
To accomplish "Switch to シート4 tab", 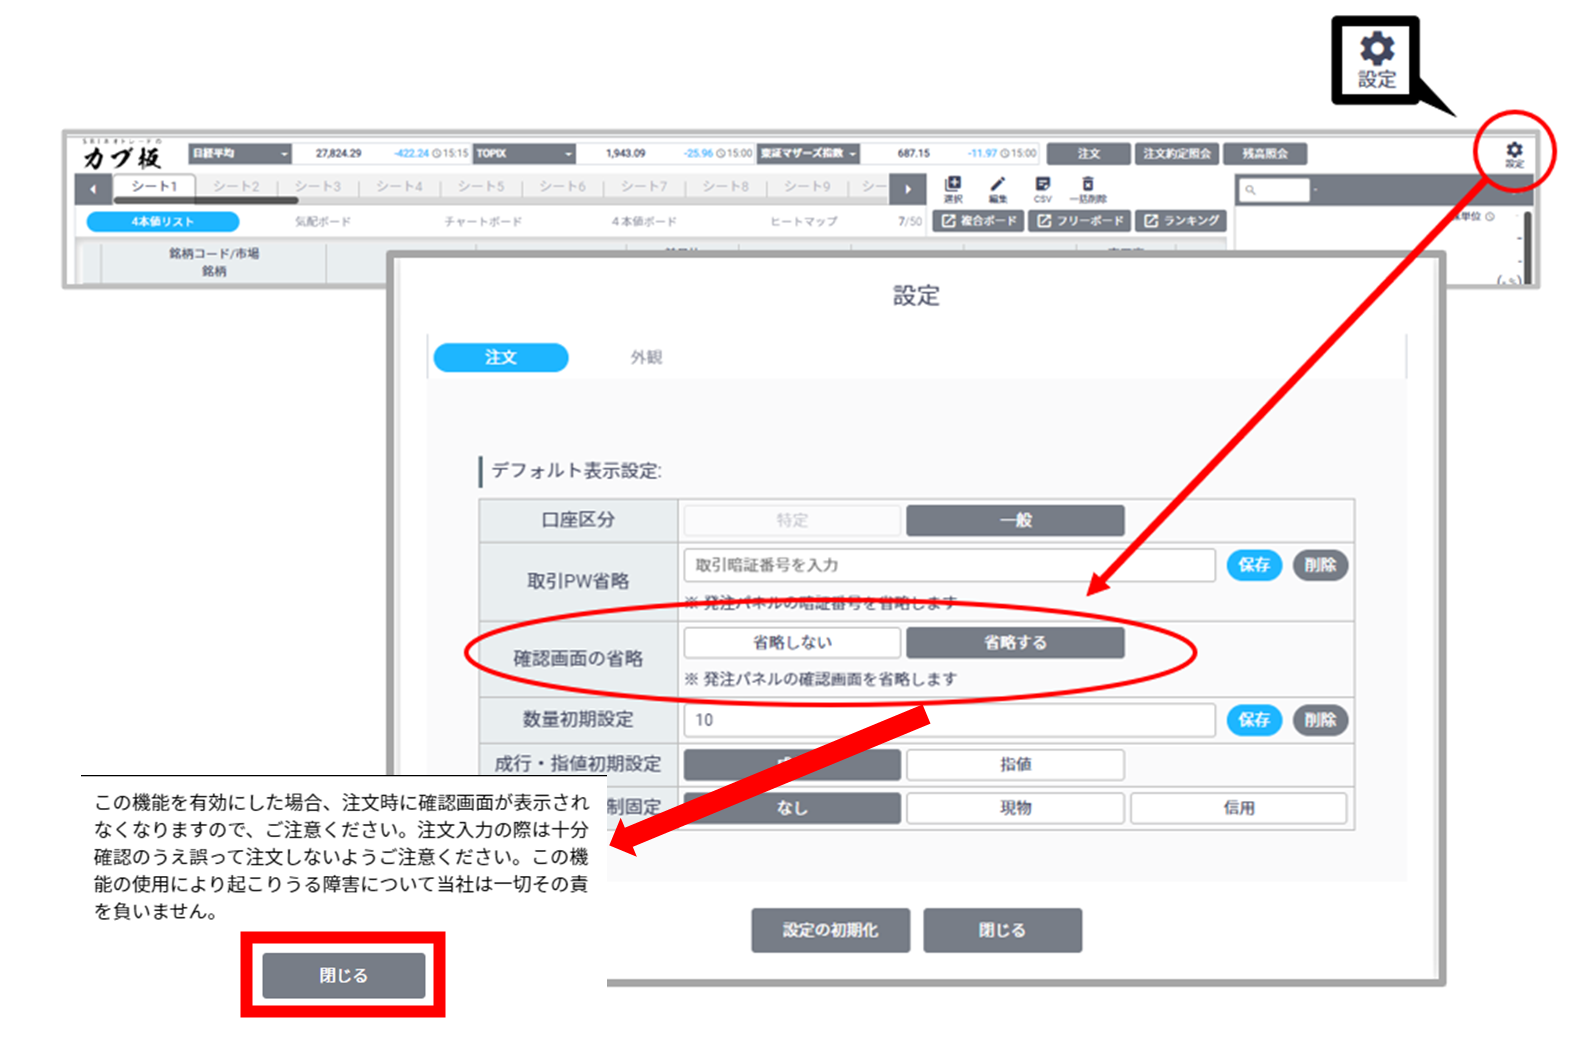I will (399, 186).
